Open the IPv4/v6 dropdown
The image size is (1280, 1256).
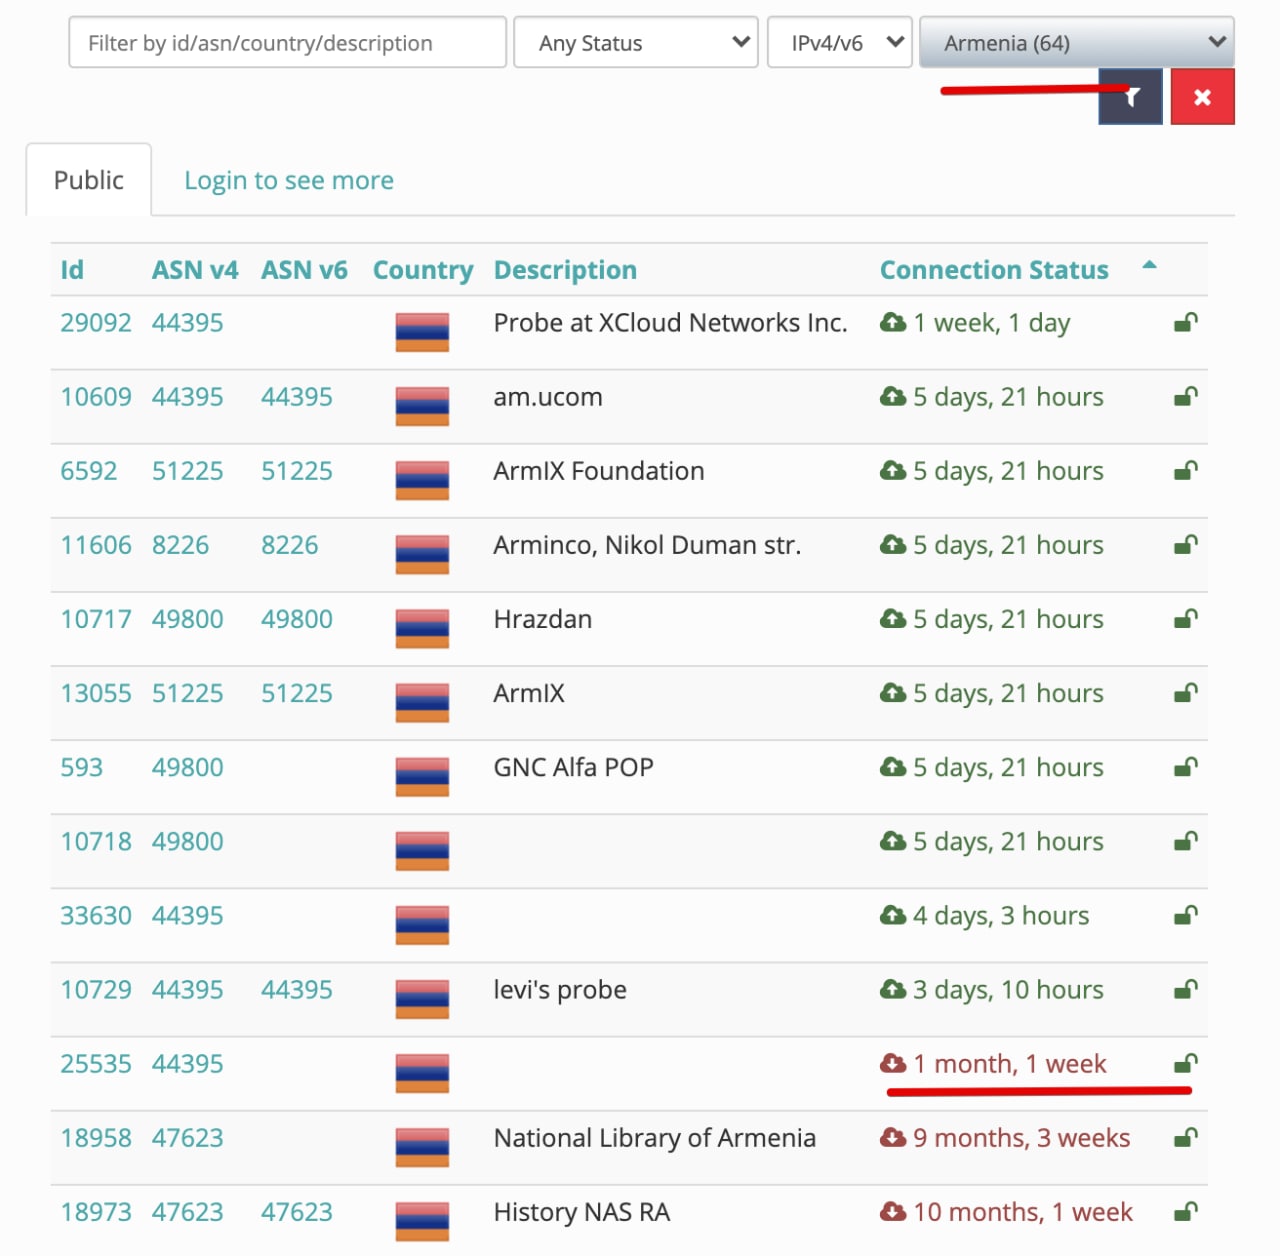coord(840,43)
